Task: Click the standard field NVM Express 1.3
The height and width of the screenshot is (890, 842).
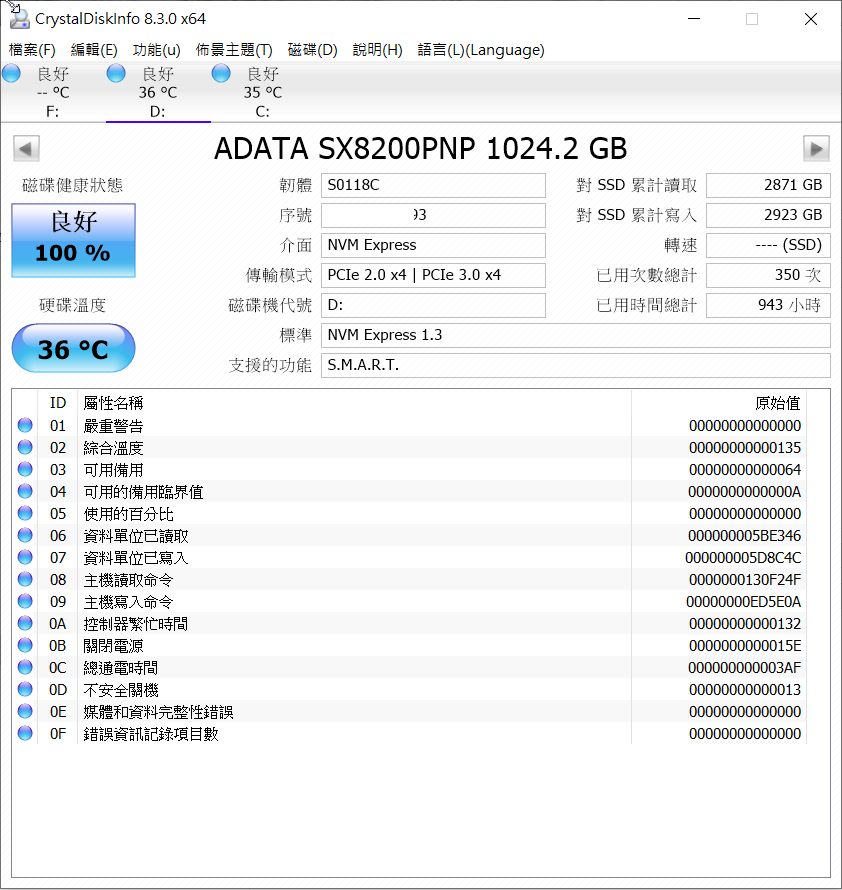Action: tap(576, 335)
